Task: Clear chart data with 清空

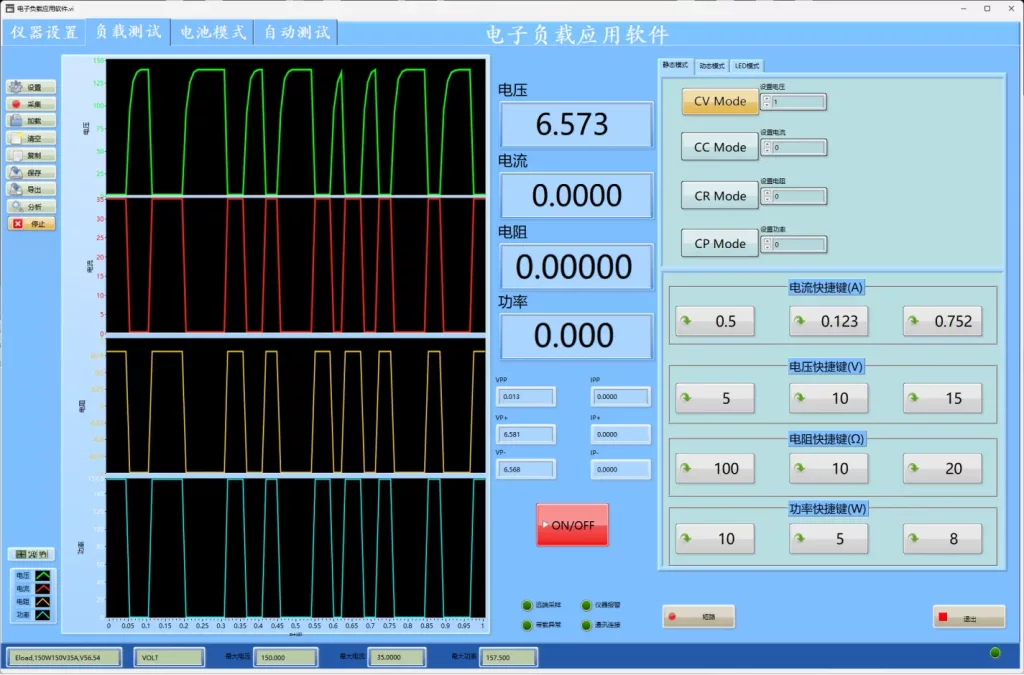Action: pyautogui.click(x=31, y=138)
